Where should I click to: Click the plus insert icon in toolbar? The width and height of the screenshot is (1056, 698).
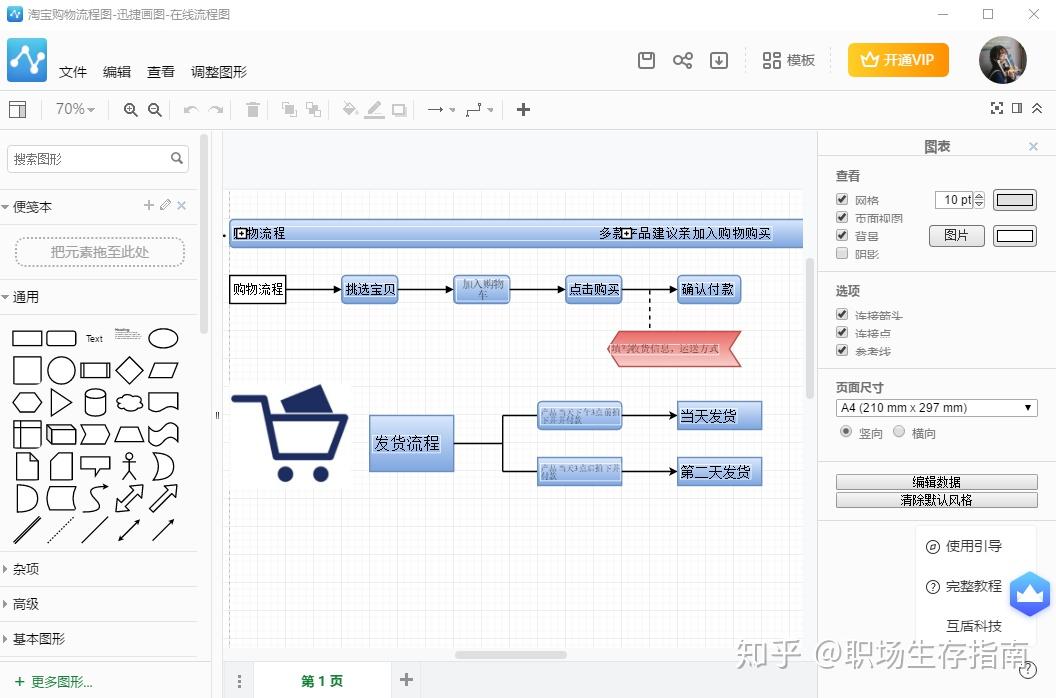coord(523,109)
